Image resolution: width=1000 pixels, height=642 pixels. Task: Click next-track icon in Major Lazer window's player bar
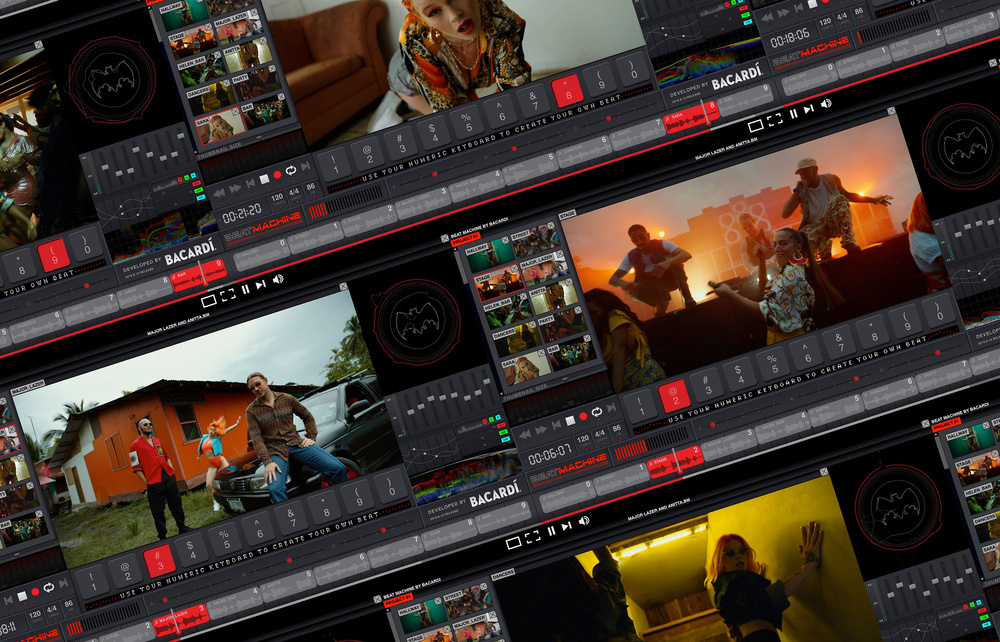pos(566,527)
